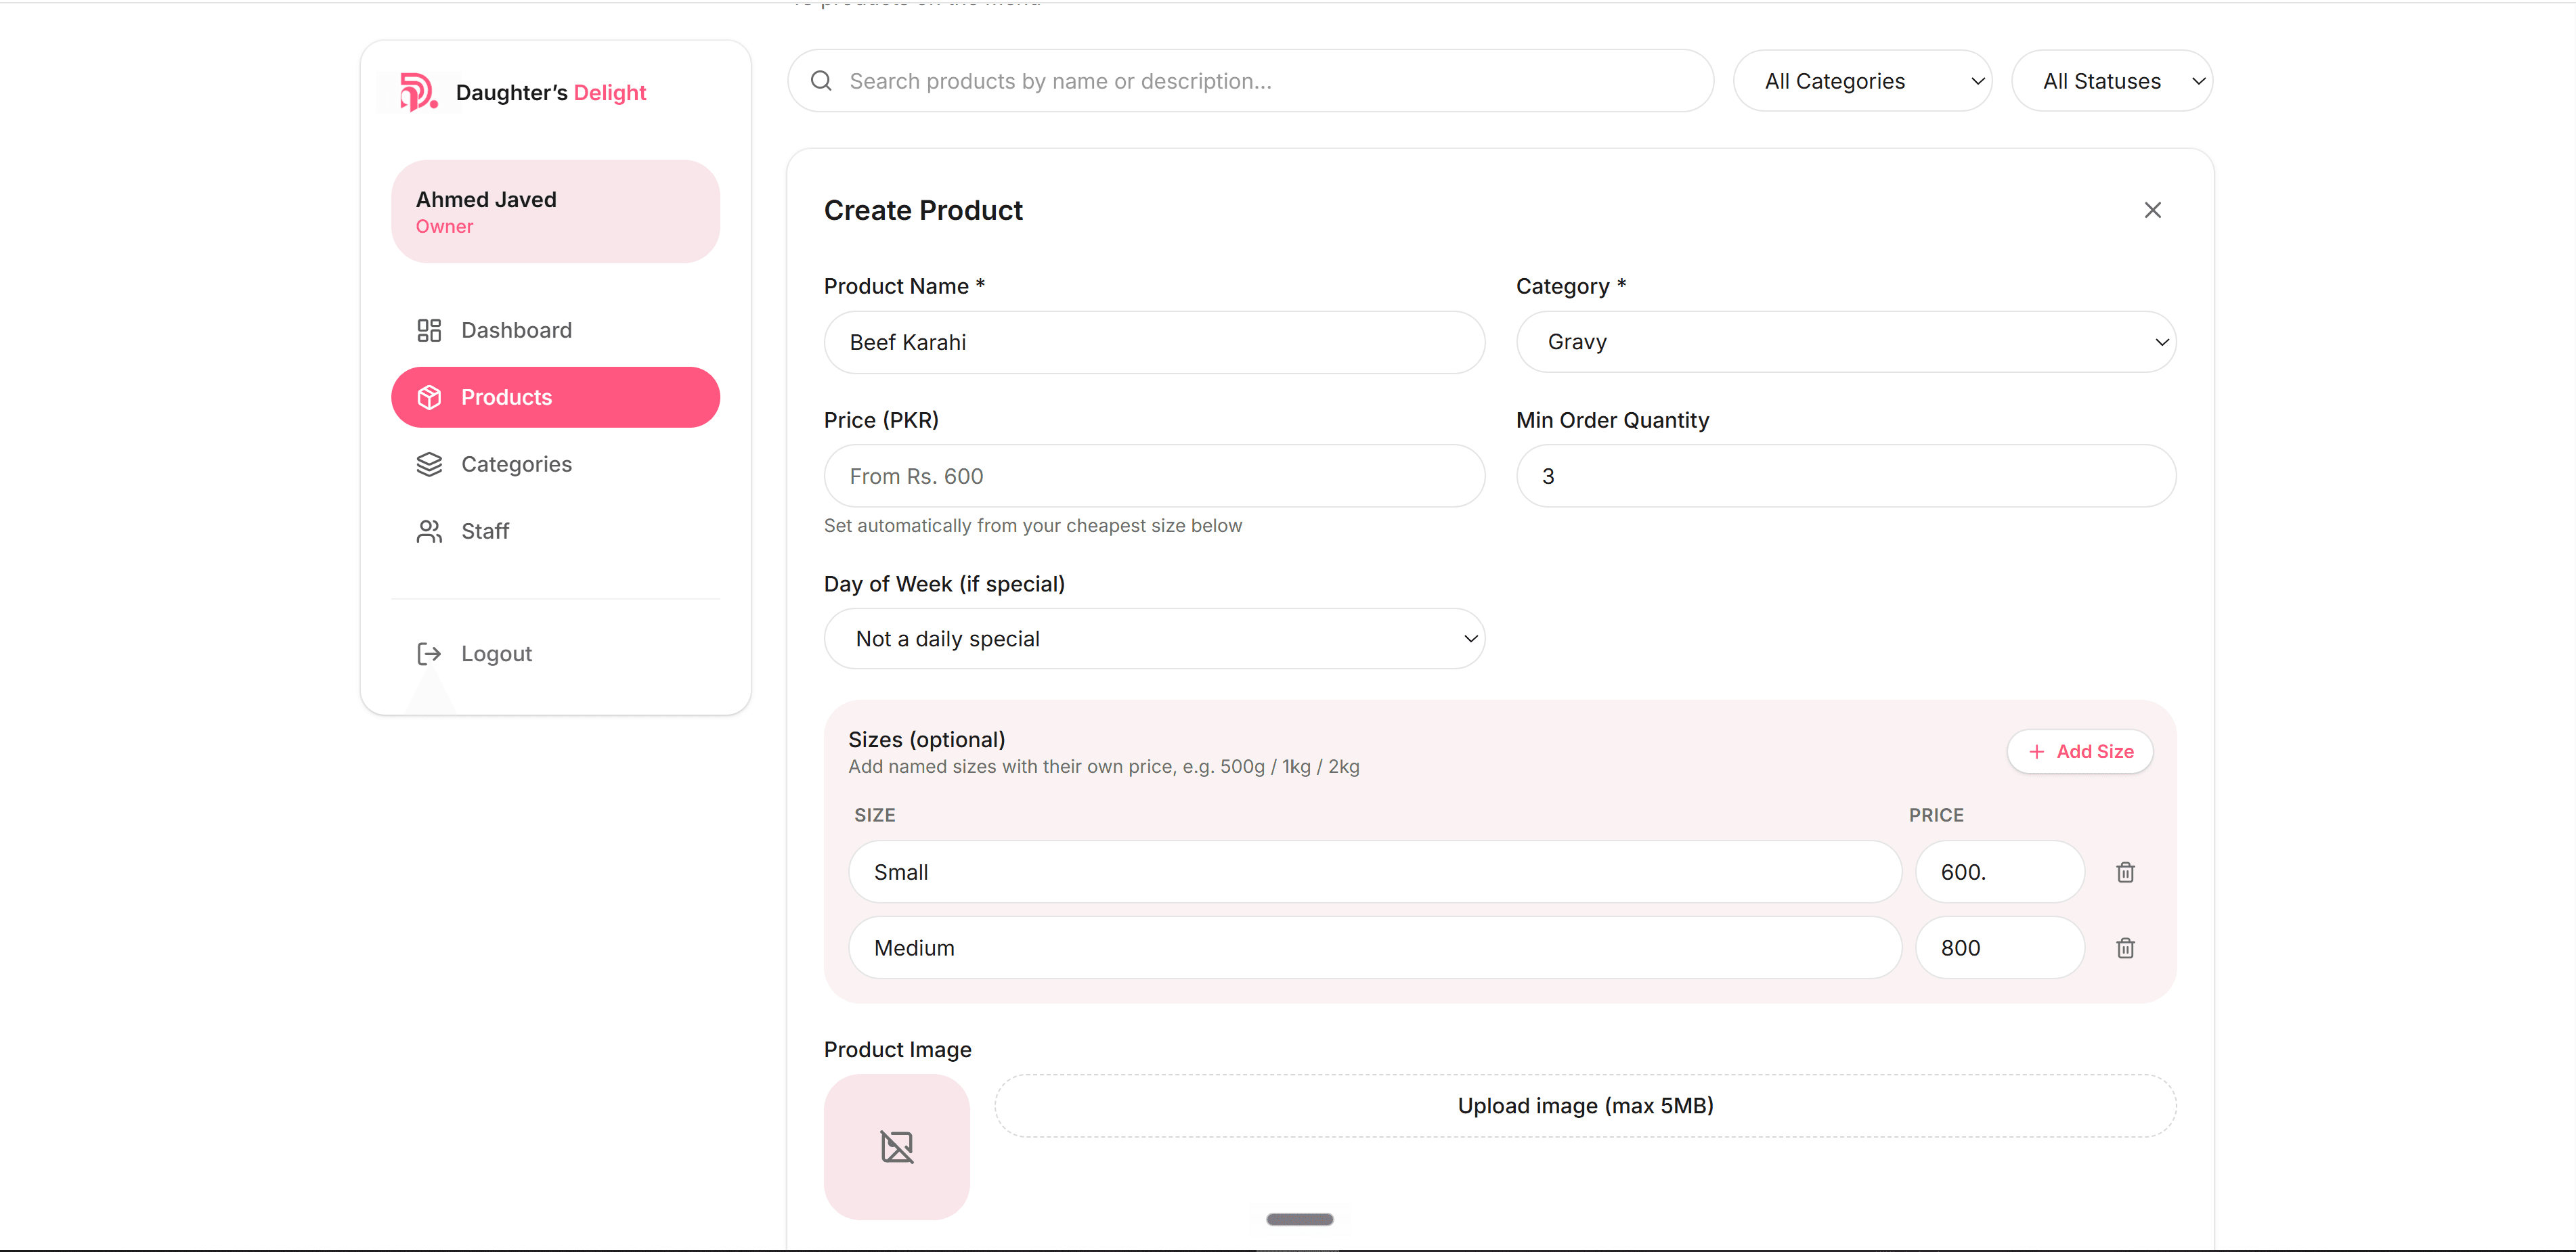
Task: Click the plus icon in Add Size
Action: click(2037, 751)
